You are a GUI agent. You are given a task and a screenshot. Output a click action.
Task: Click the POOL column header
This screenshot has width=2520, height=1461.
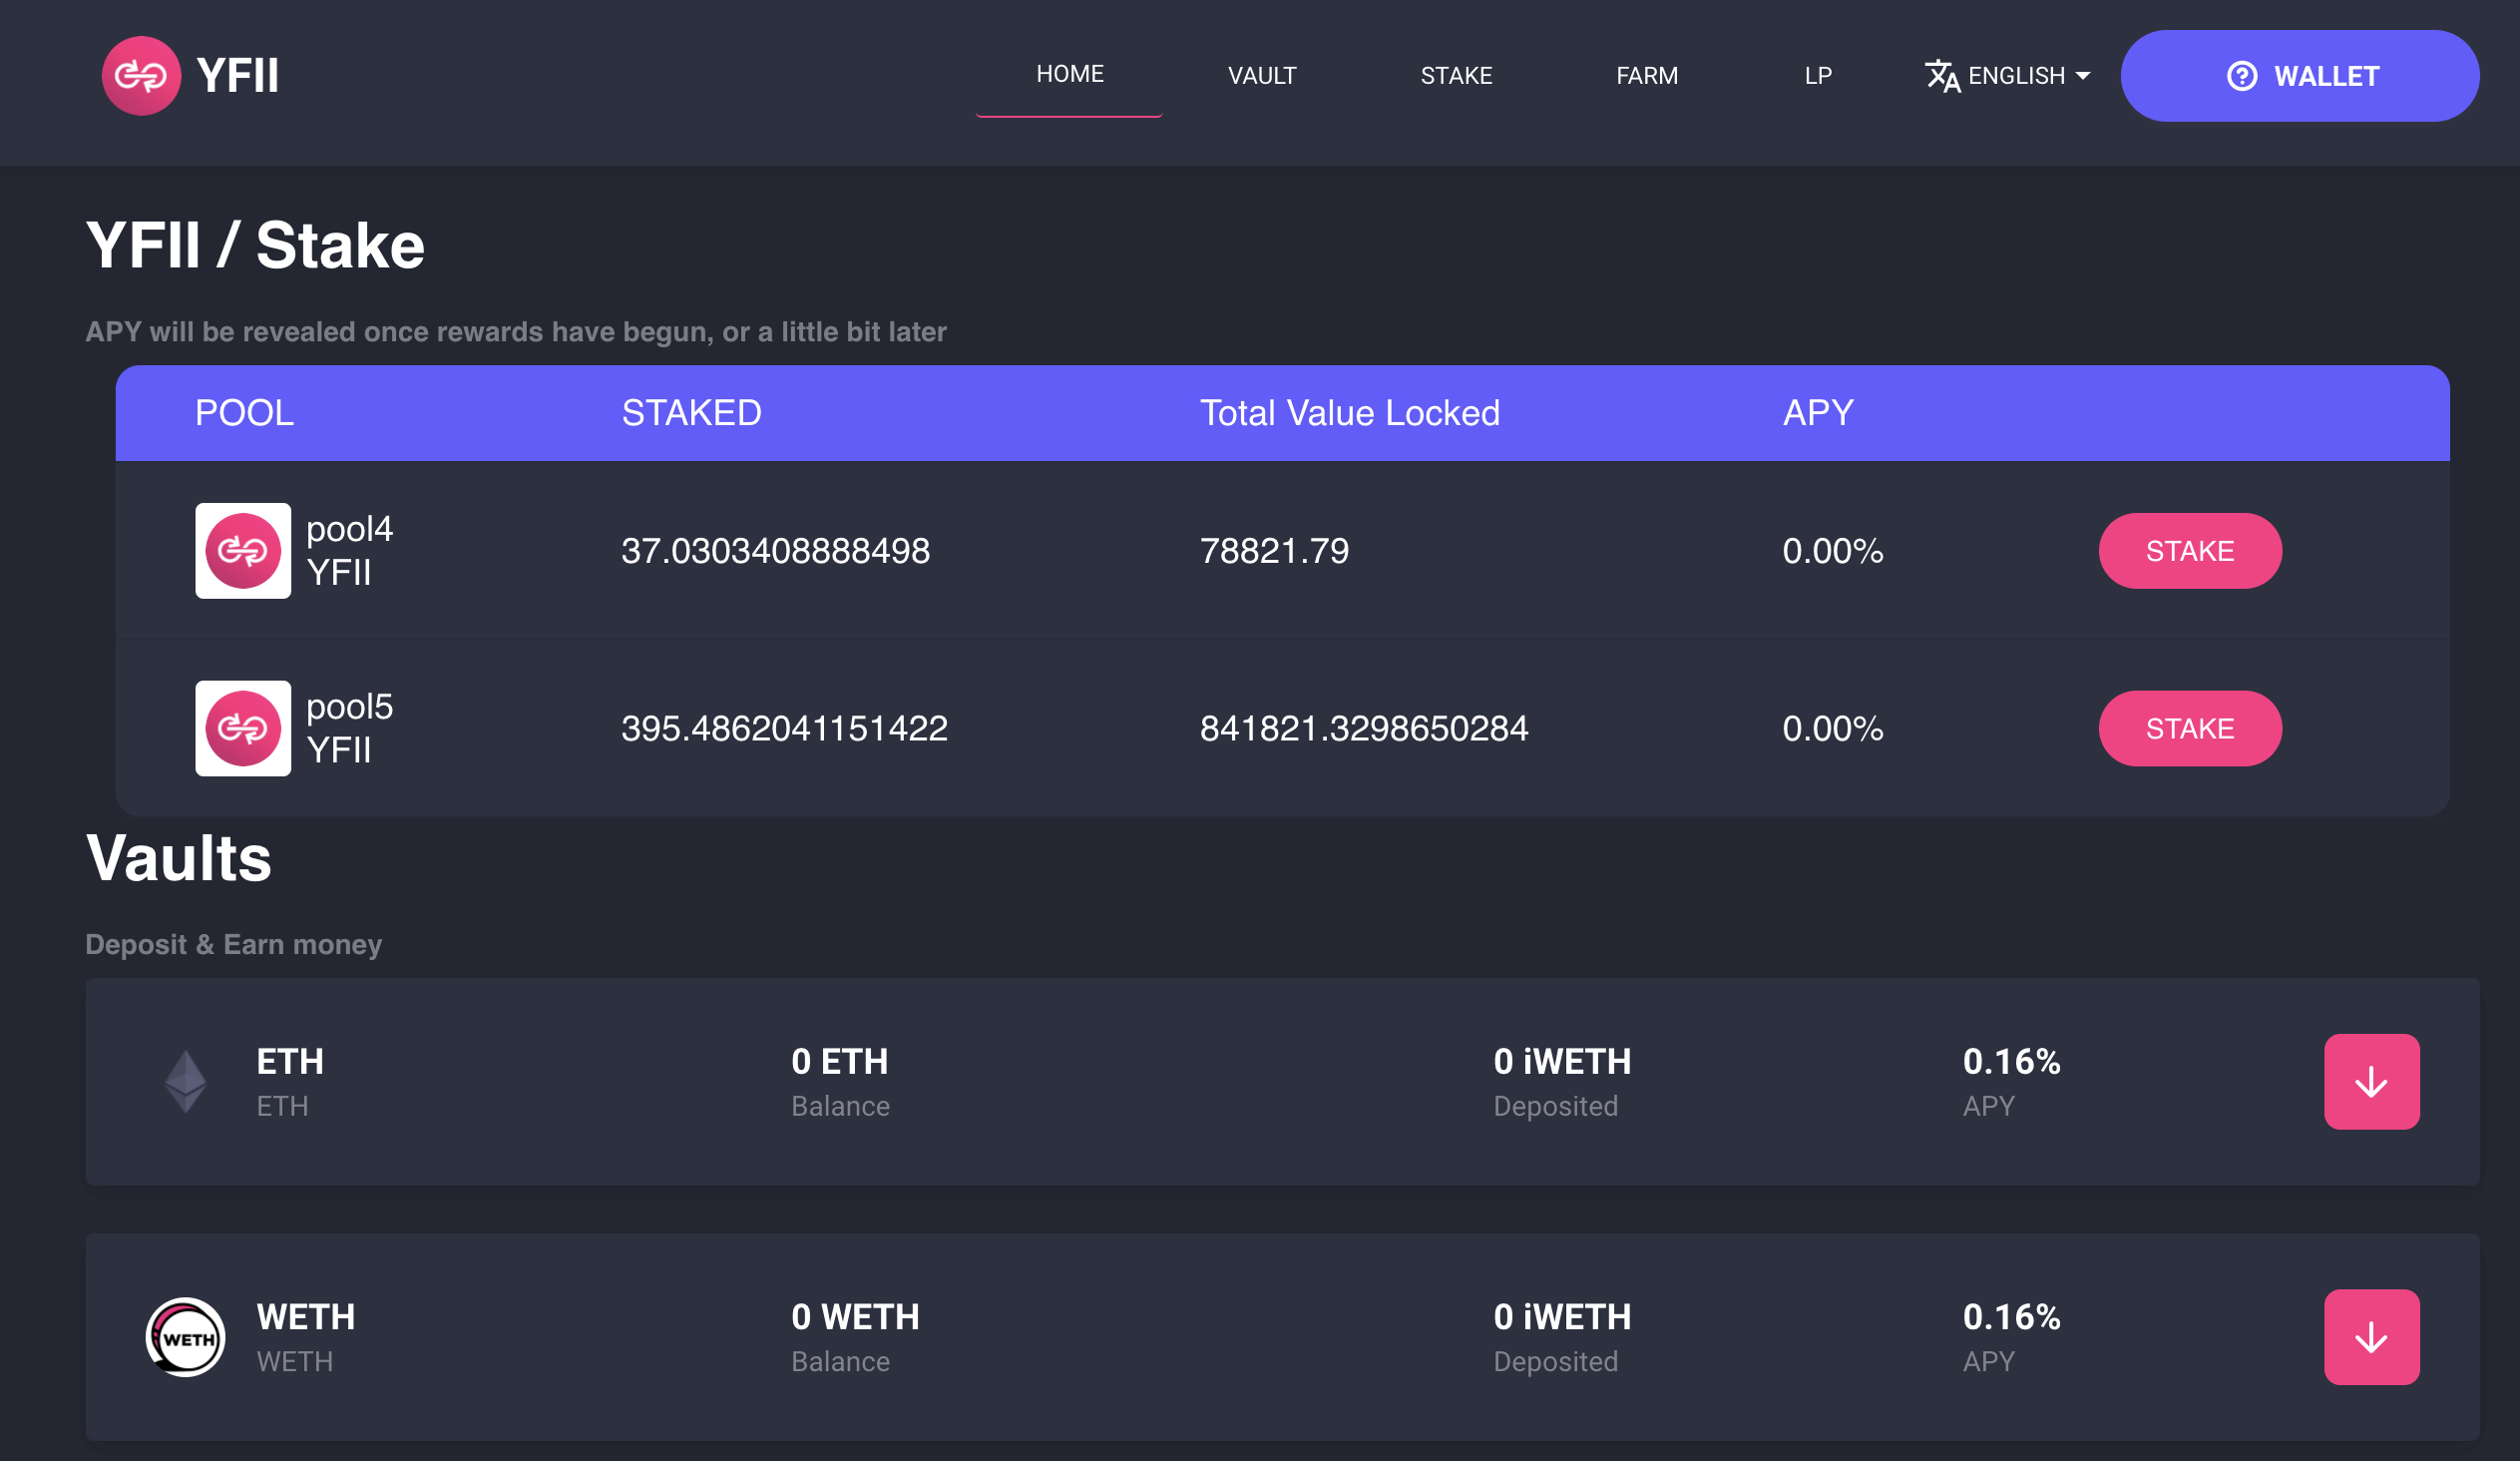tap(244, 413)
